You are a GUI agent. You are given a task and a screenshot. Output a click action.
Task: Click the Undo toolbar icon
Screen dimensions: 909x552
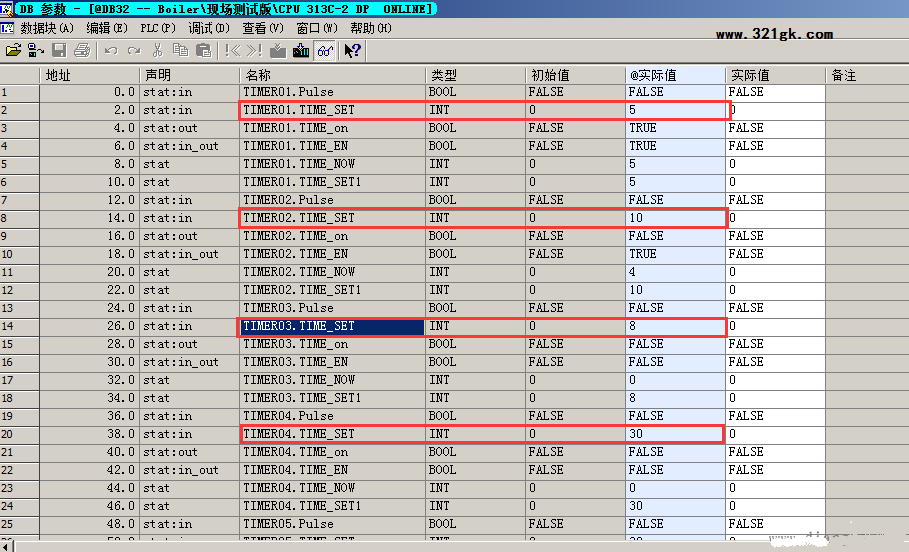[x=110, y=50]
